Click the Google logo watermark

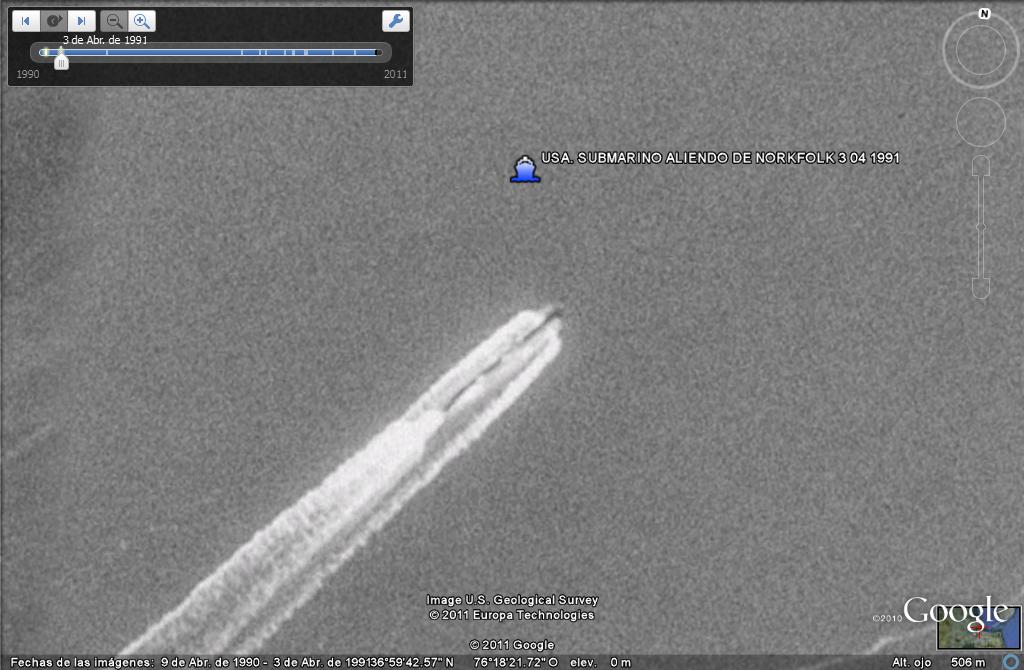(954, 610)
